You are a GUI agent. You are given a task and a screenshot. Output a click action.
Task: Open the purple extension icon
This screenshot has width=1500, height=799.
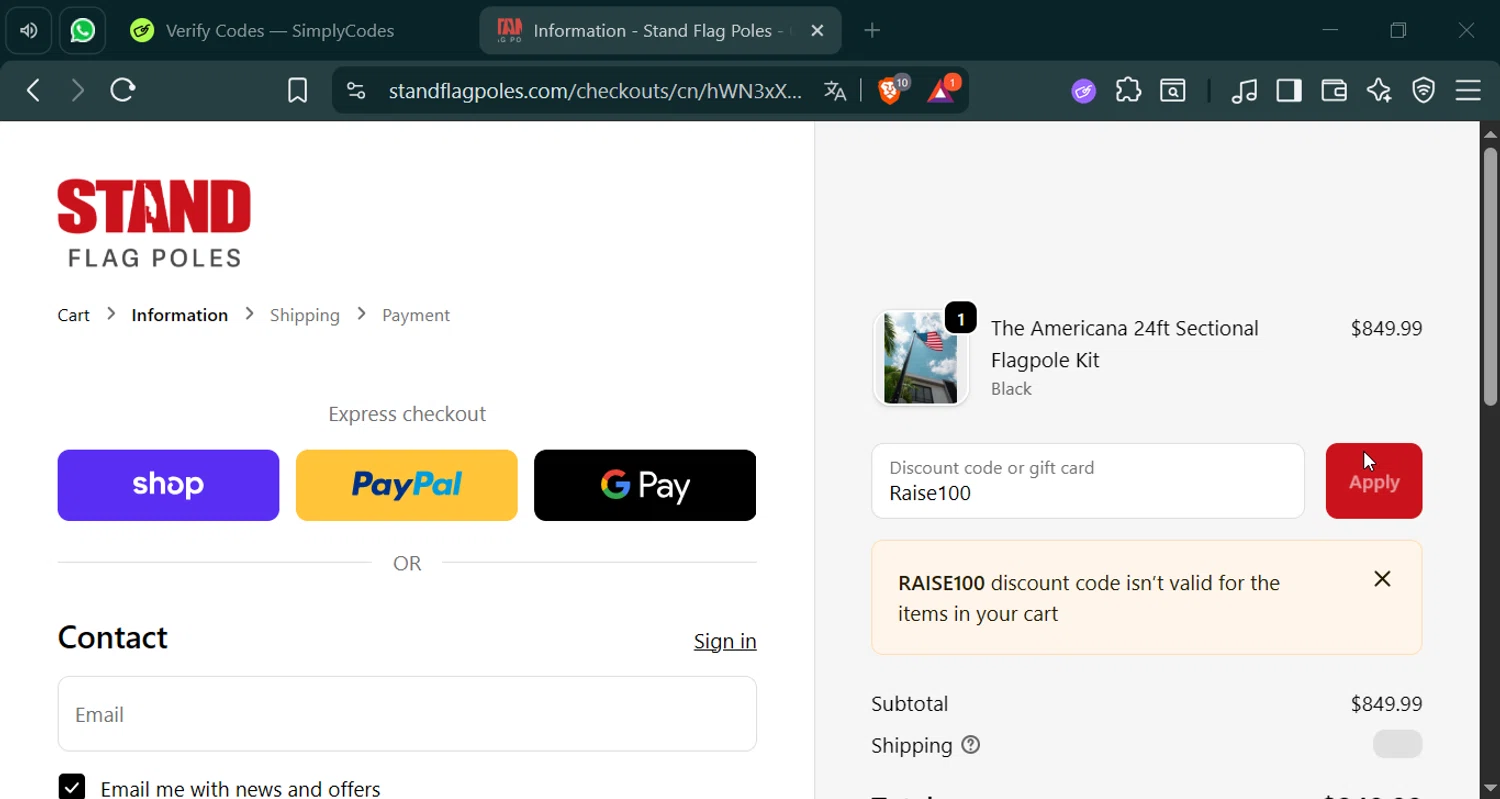pyautogui.click(x=1084, y=91)
